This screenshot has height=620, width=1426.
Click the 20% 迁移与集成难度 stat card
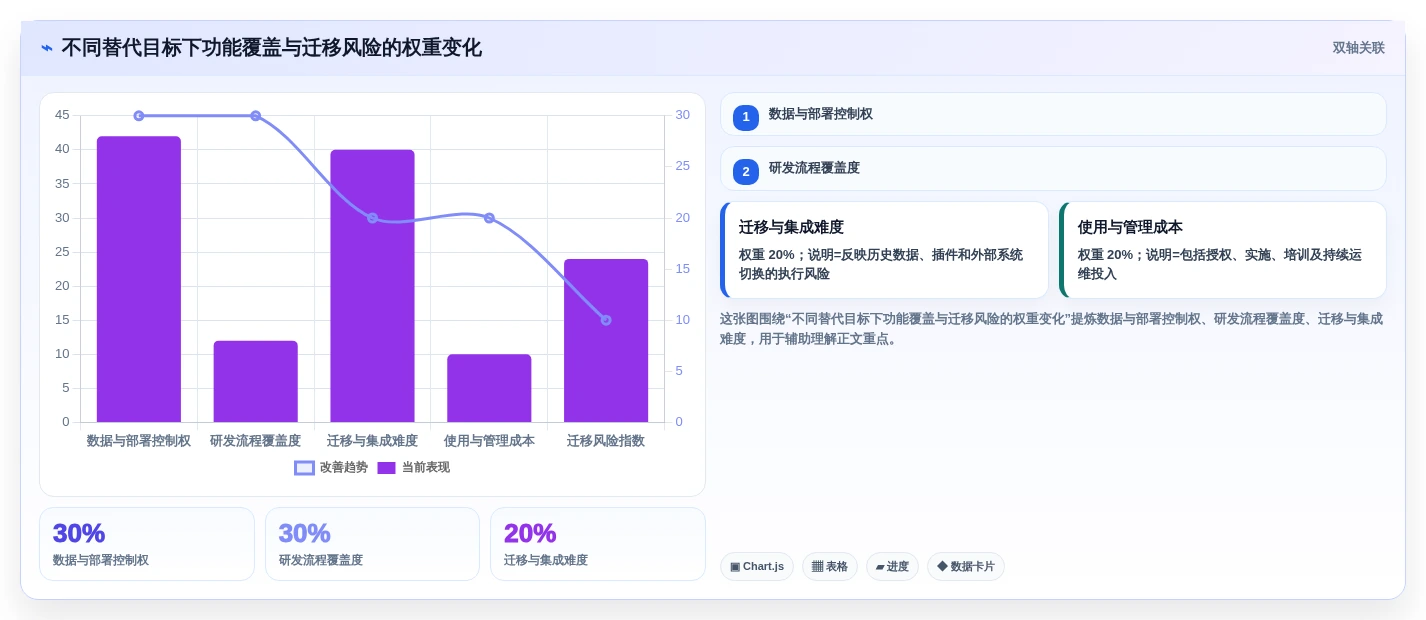point(598,544)
